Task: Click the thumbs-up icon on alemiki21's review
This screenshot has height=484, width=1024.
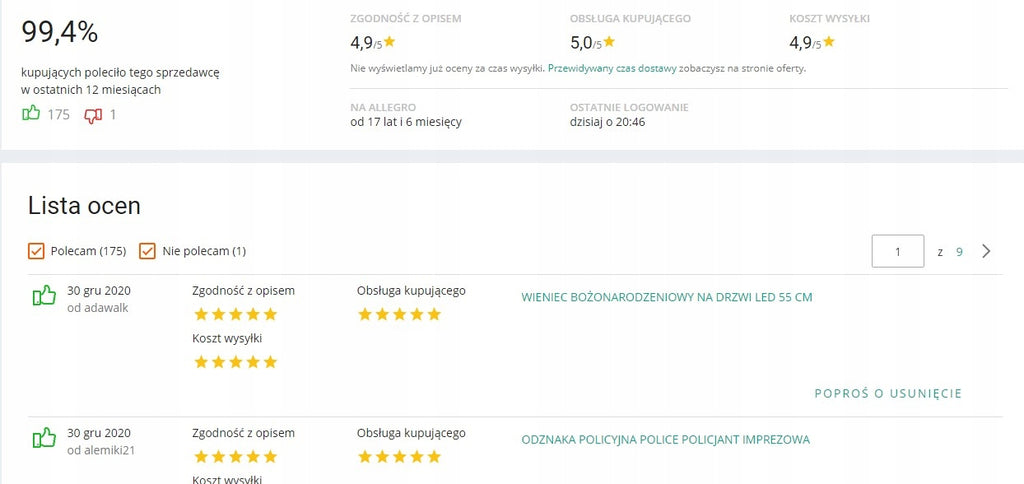Action: point(44,438)
